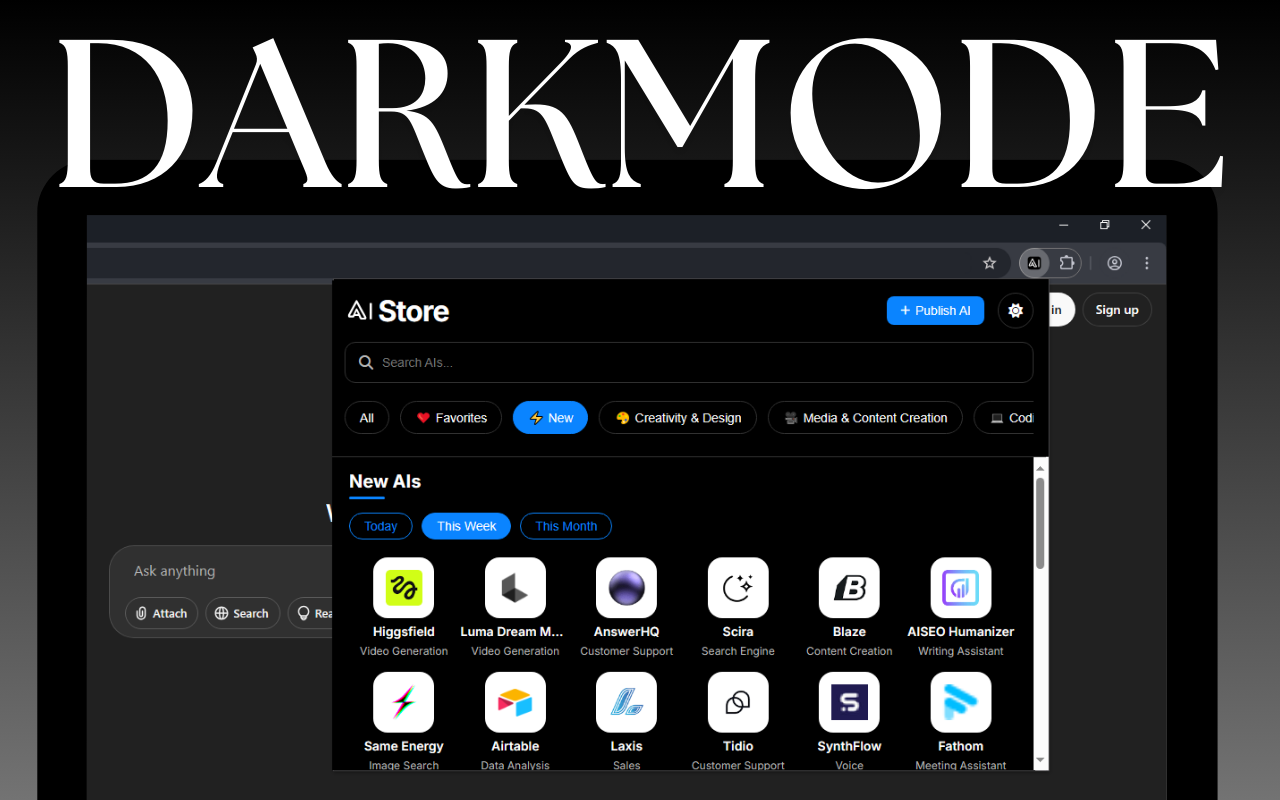Click the popup vertical scrollbar thumb
This screenshot has width=1280, height=800.
[x=1040, y=523]
